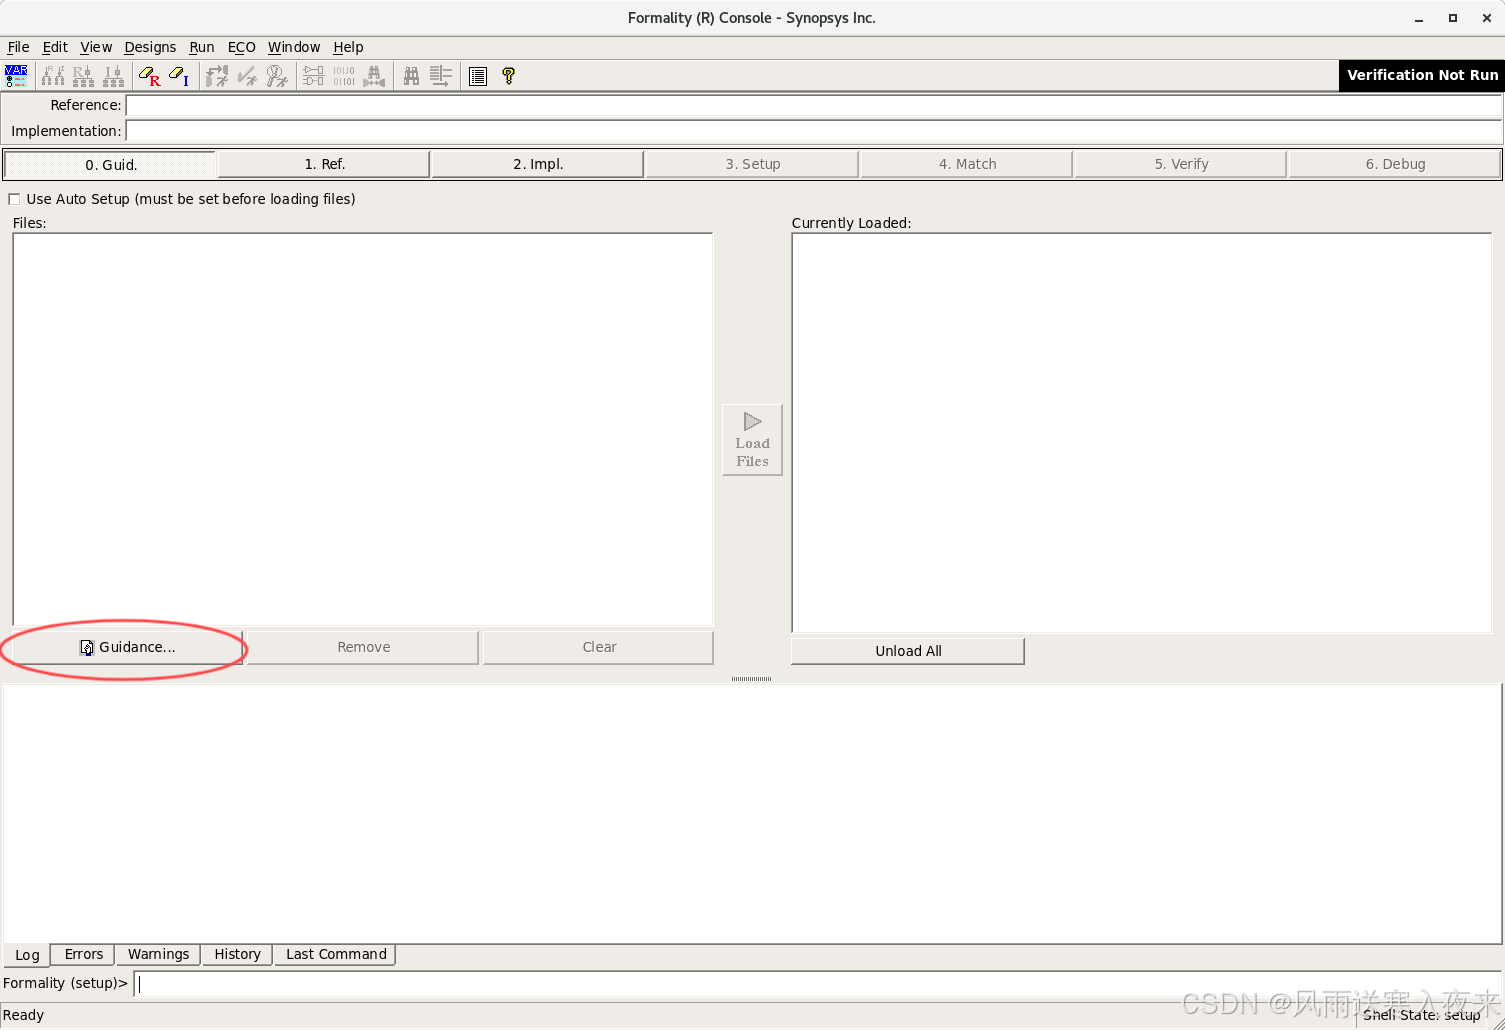Enable the Use Auto Setup checkbox
Screen dimensions: 1505x1030
[14, 198]
